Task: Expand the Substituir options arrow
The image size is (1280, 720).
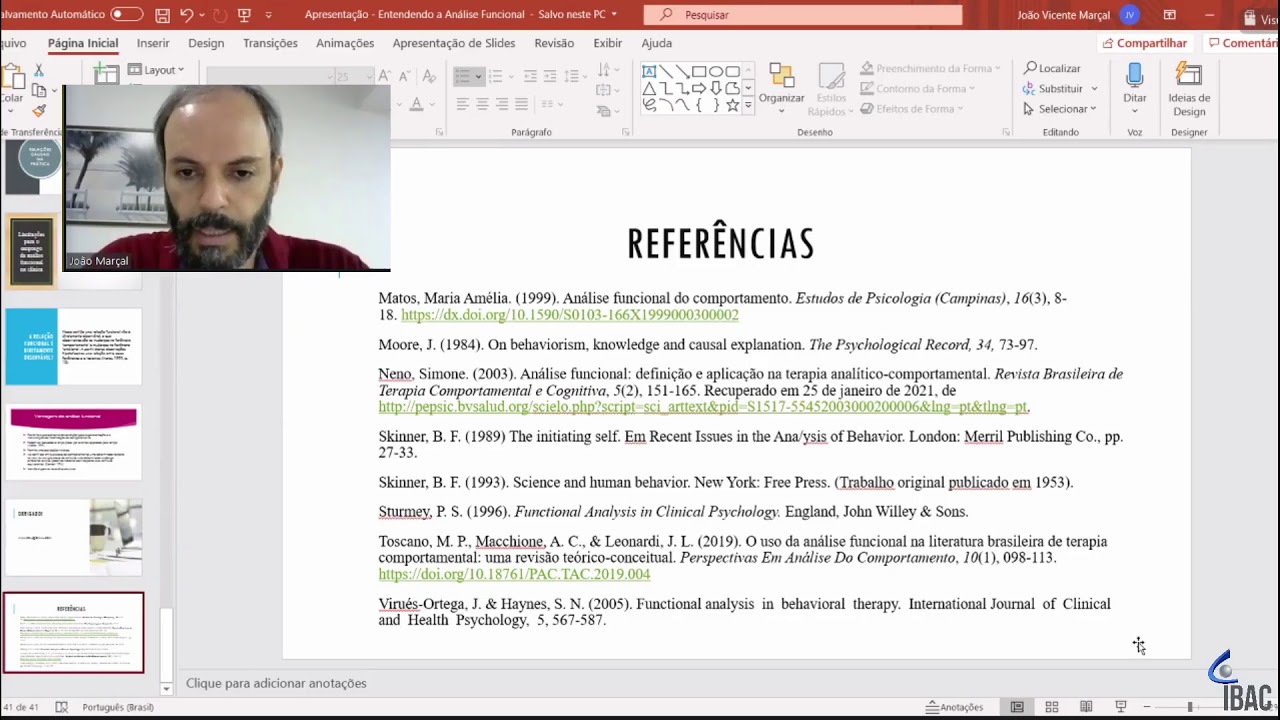Action: (1095, 89)
